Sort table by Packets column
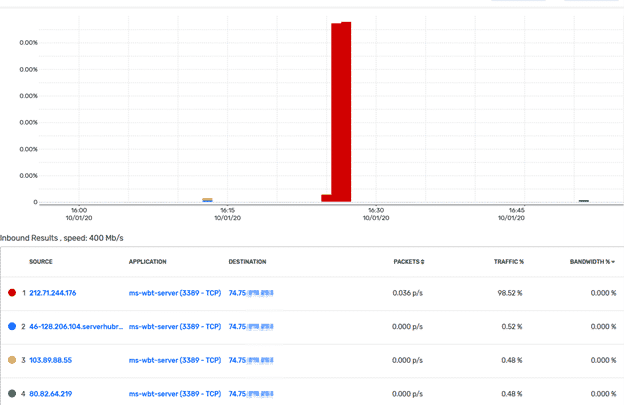 click(x=409, y=262)
